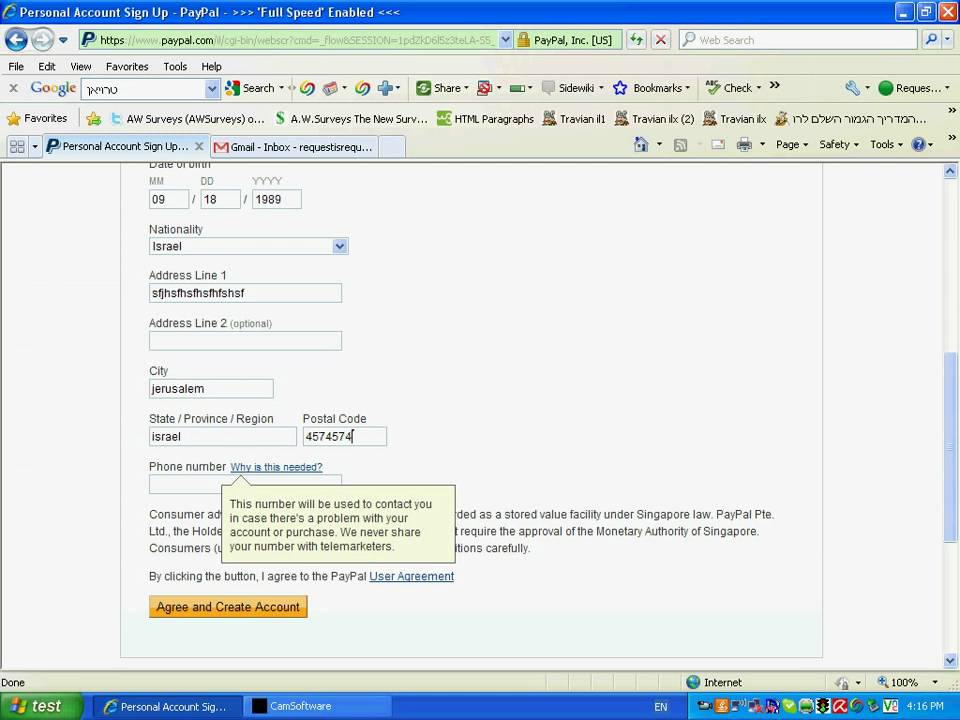Image resolution: width=960 pixels, height=720 pixels.
Task: Close the Google Toolbar with X
Action: tap(13, 88)
